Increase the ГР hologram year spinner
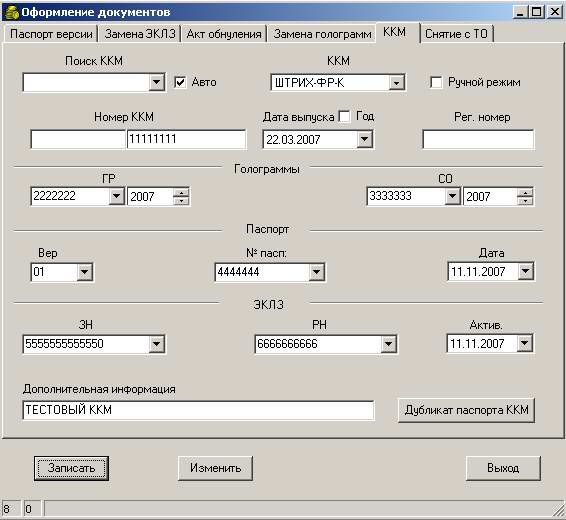 pyautogui.click(x=181, y=192)
